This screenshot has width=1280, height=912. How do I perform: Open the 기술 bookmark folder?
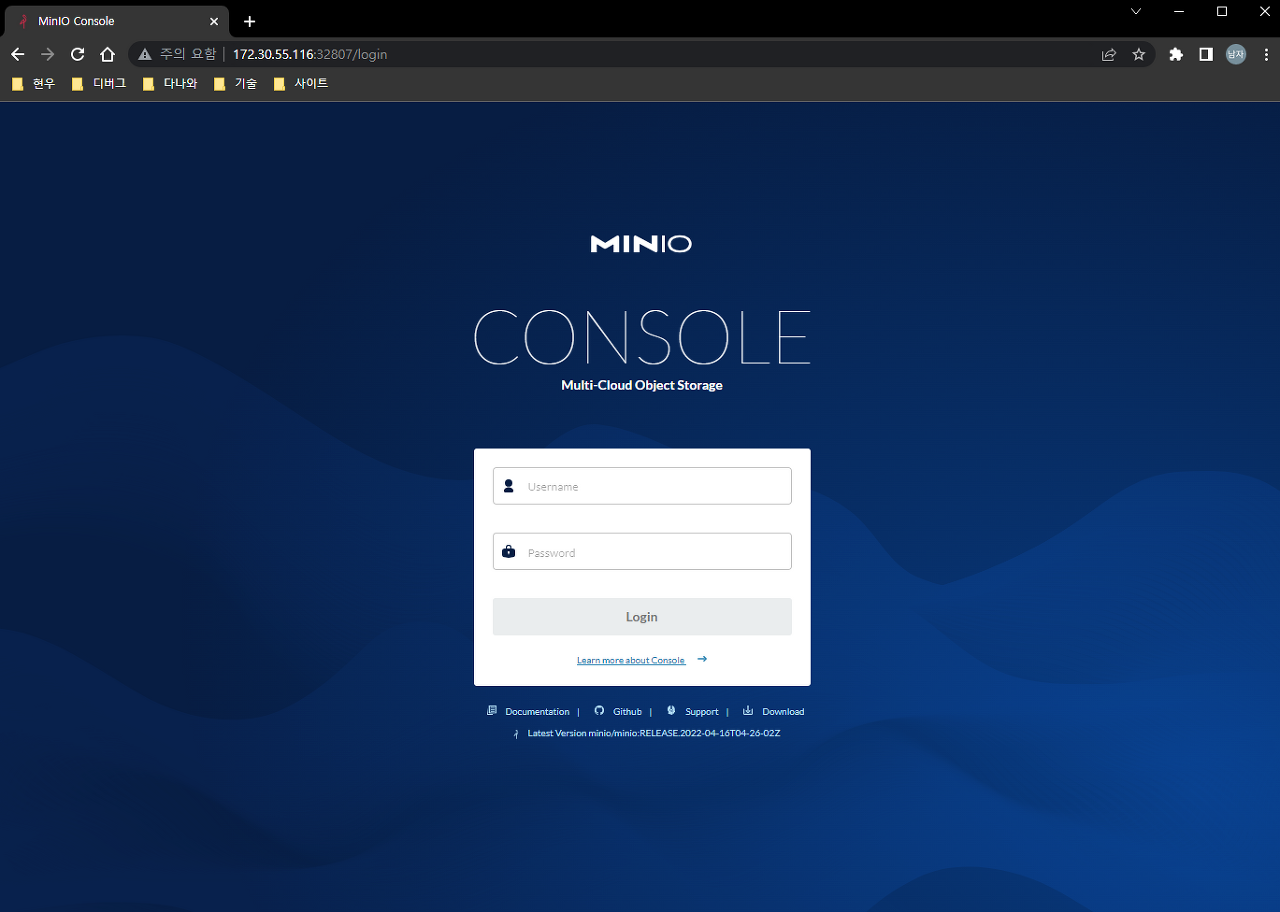[236, 84]
